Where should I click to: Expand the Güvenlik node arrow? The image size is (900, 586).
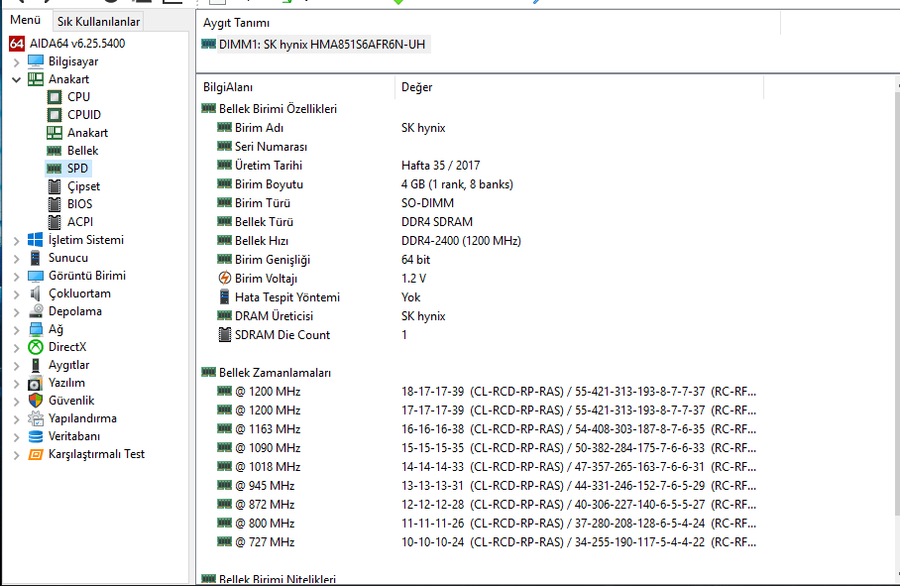click(17, 402)
